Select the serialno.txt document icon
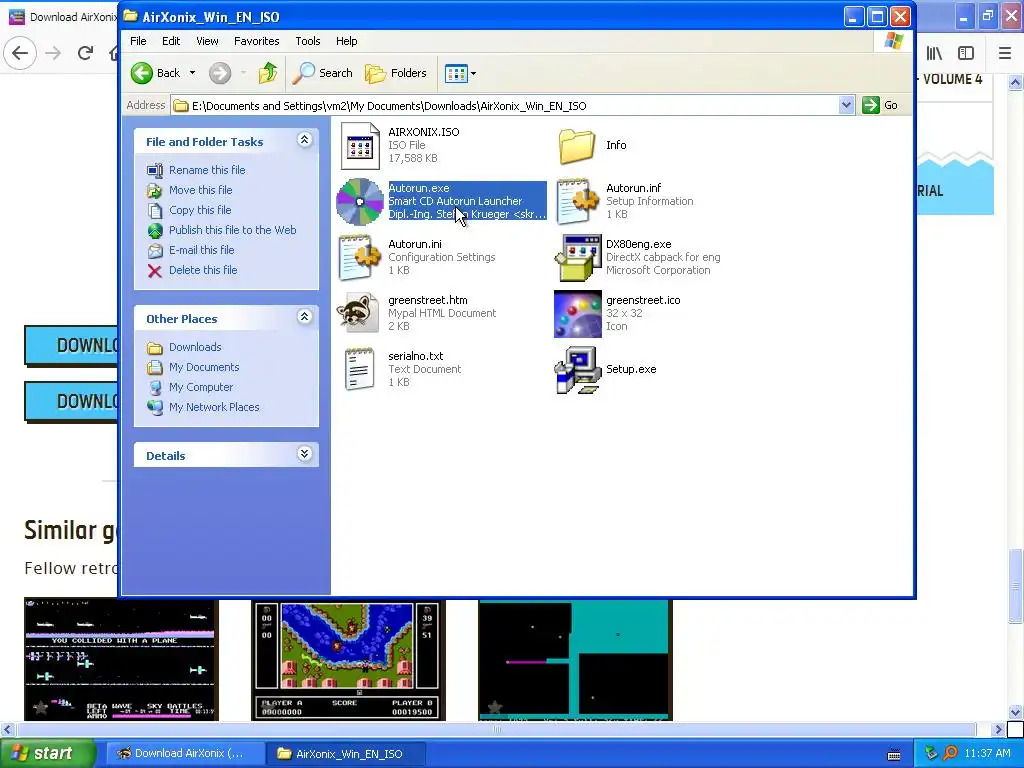The image size is (1024, 768). pyautogui.click(x=360, y=370)
